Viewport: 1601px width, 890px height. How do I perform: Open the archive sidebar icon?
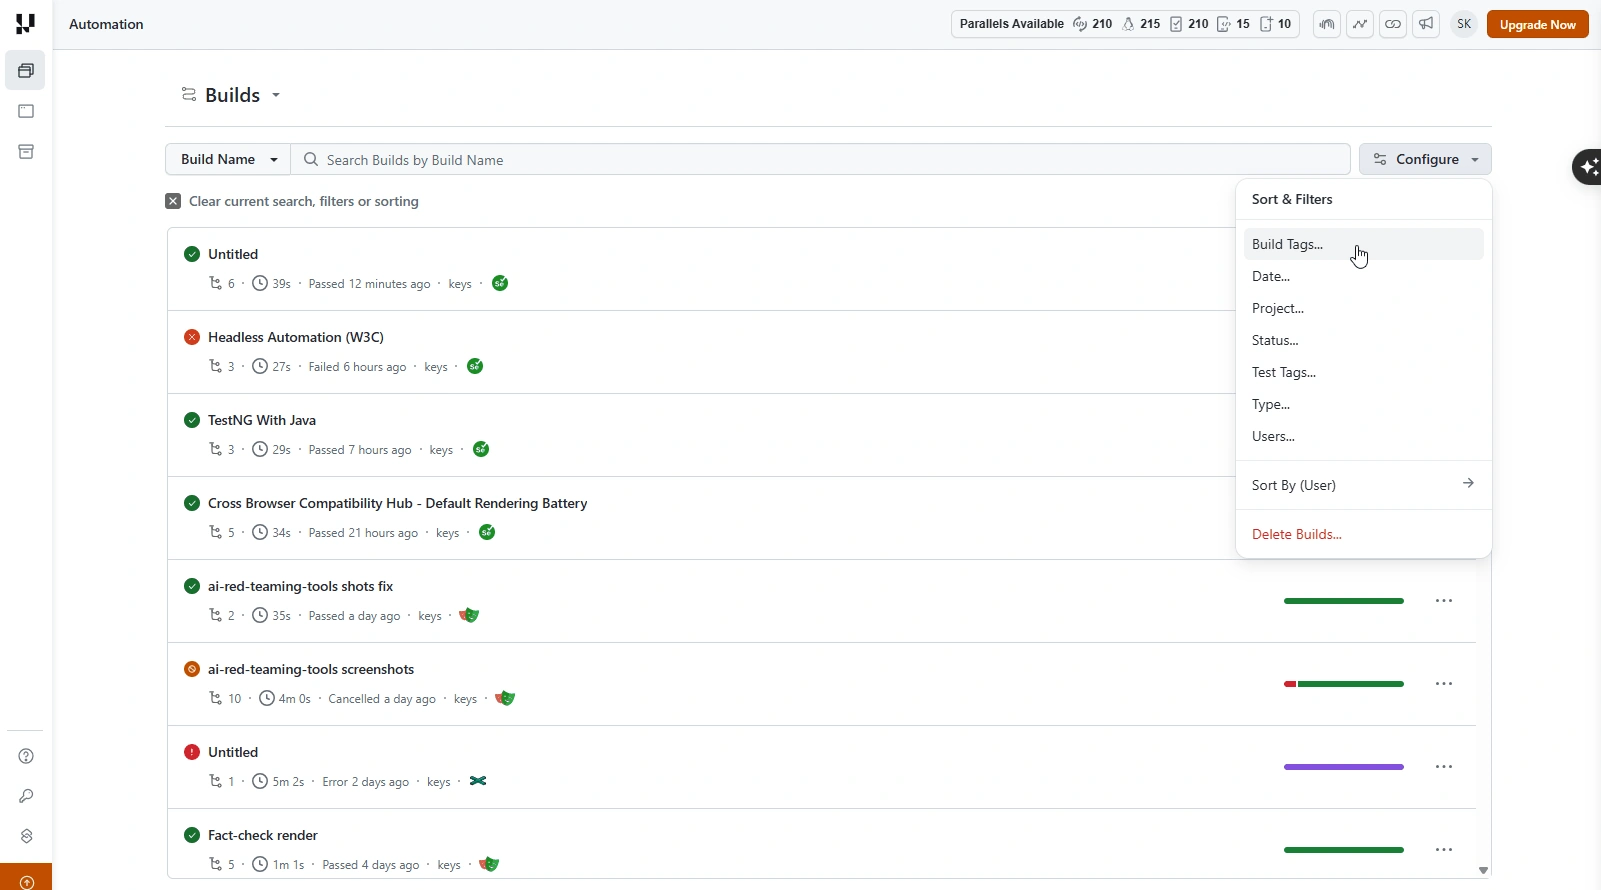pyautogui.click(x=26, y=152)
